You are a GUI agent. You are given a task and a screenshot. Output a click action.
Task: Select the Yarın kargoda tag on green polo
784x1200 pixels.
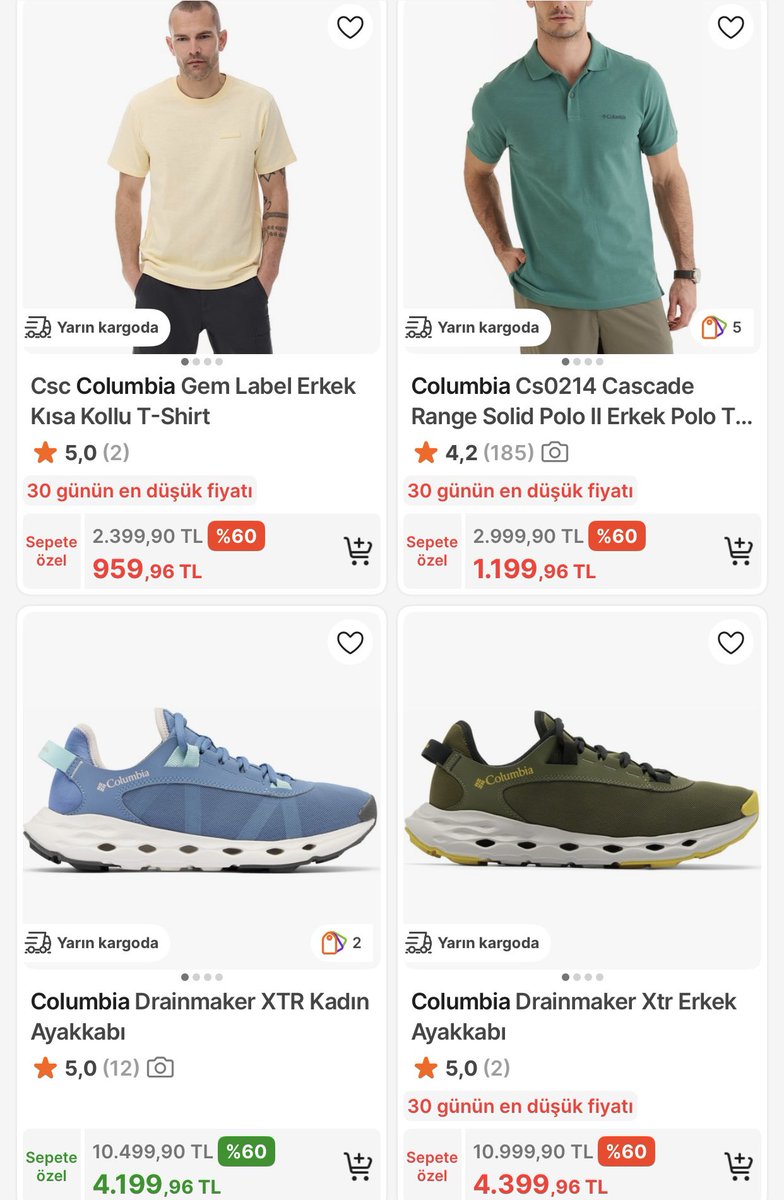[478, 327]
